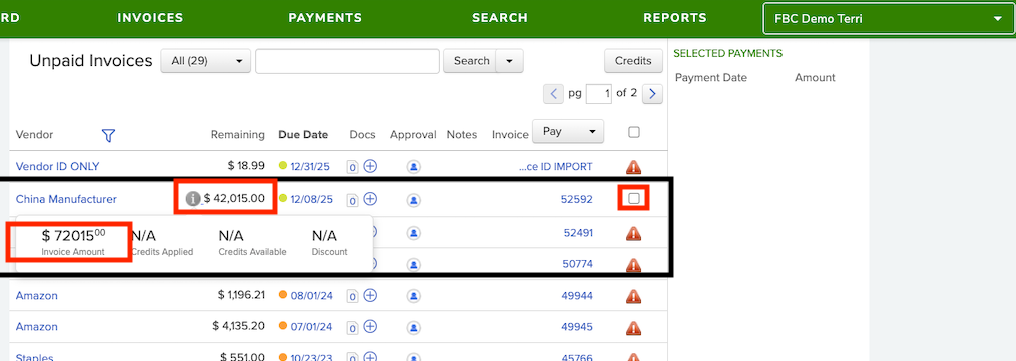Viewport: 1016px width, 361px height.
Task: Open the Vendor ID ONLY vendor link
Action: coord(58,167)
